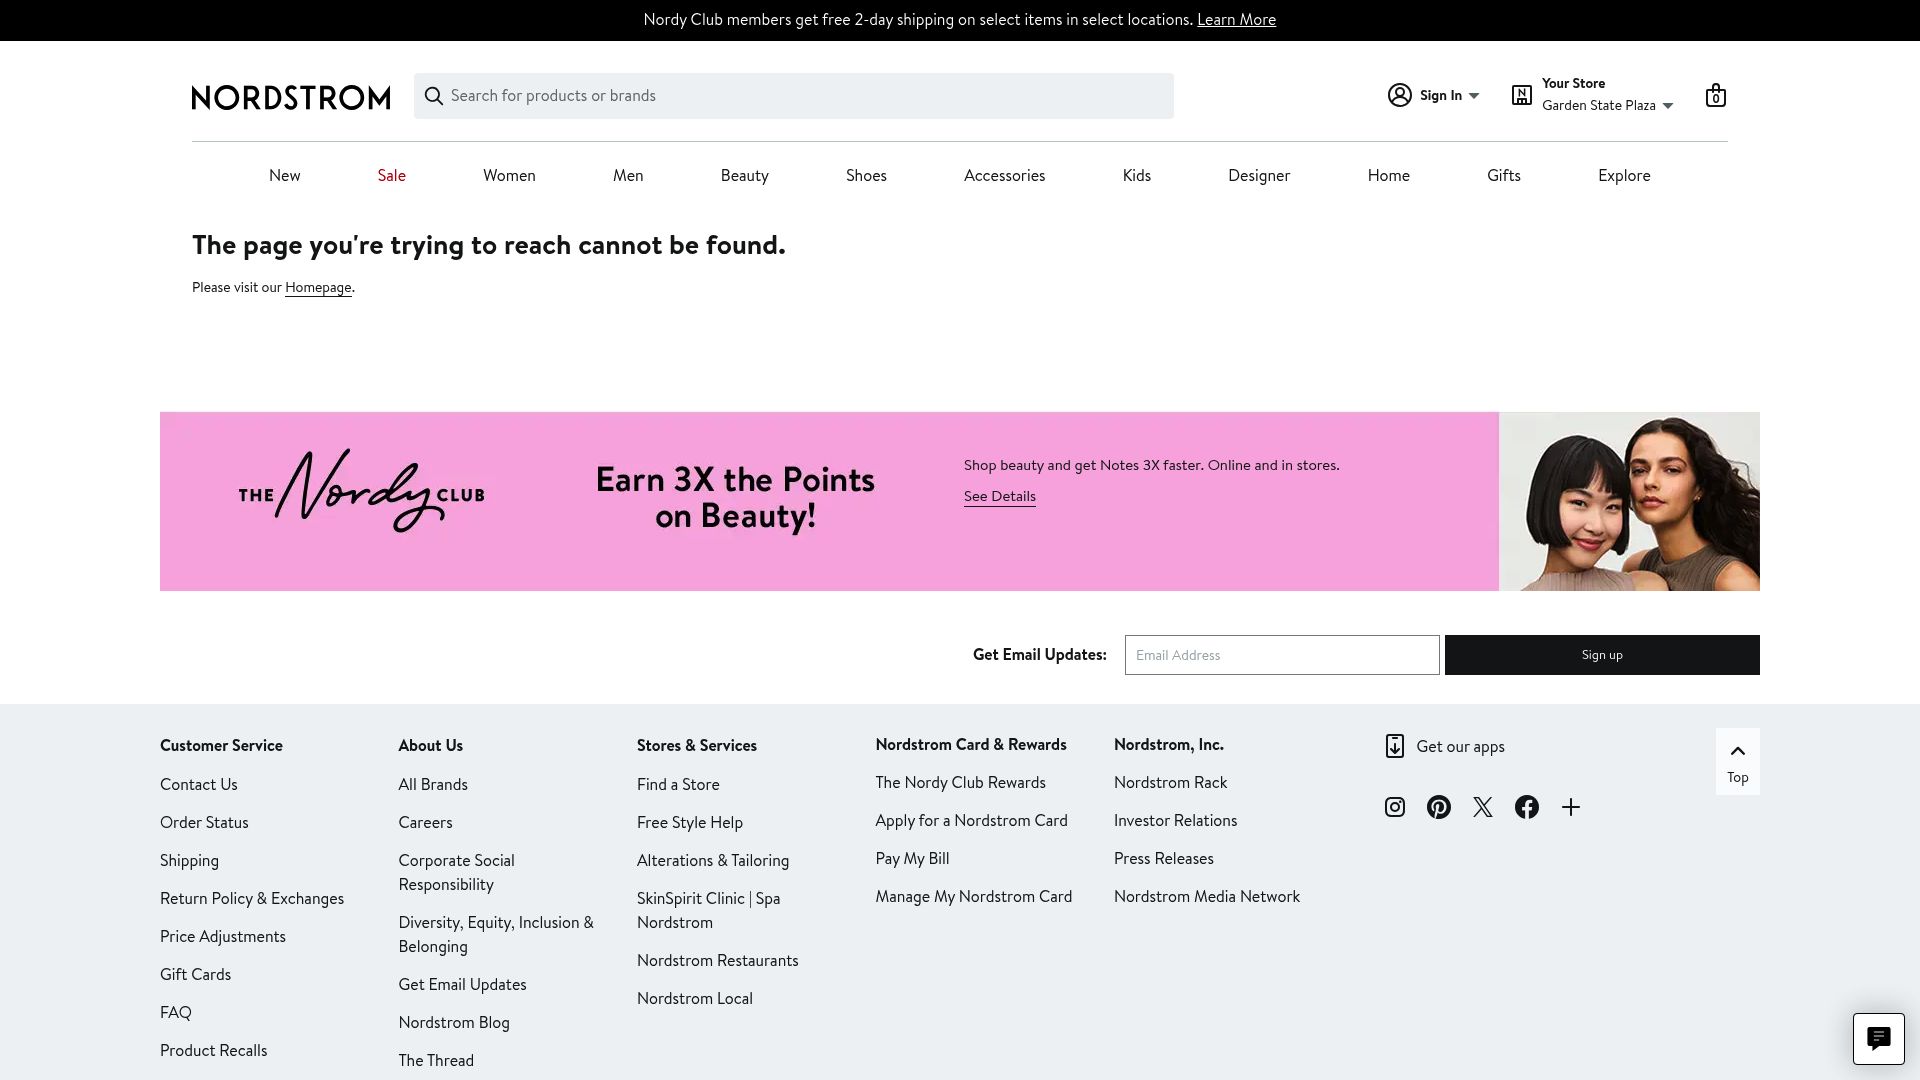
Task: Open Nordstrom Blog link
Action: coord(454,1023)
